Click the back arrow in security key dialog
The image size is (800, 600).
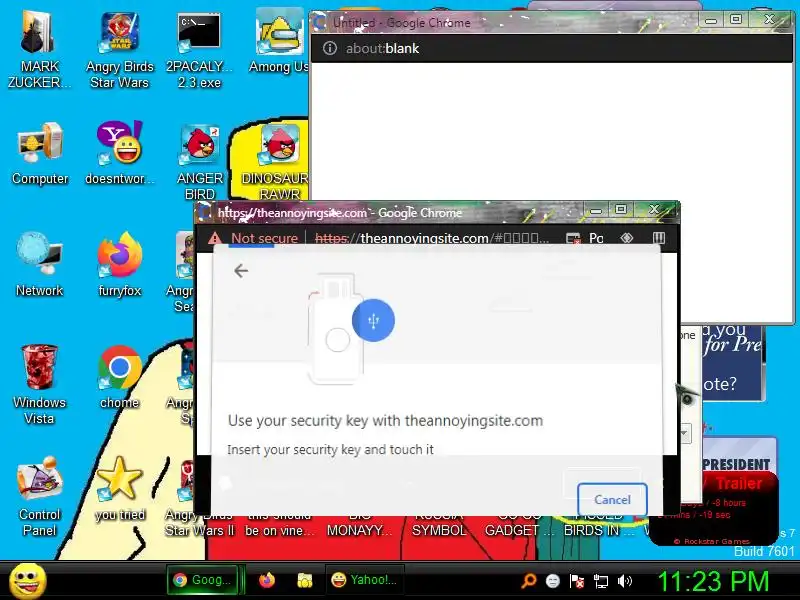coord(241,271)
